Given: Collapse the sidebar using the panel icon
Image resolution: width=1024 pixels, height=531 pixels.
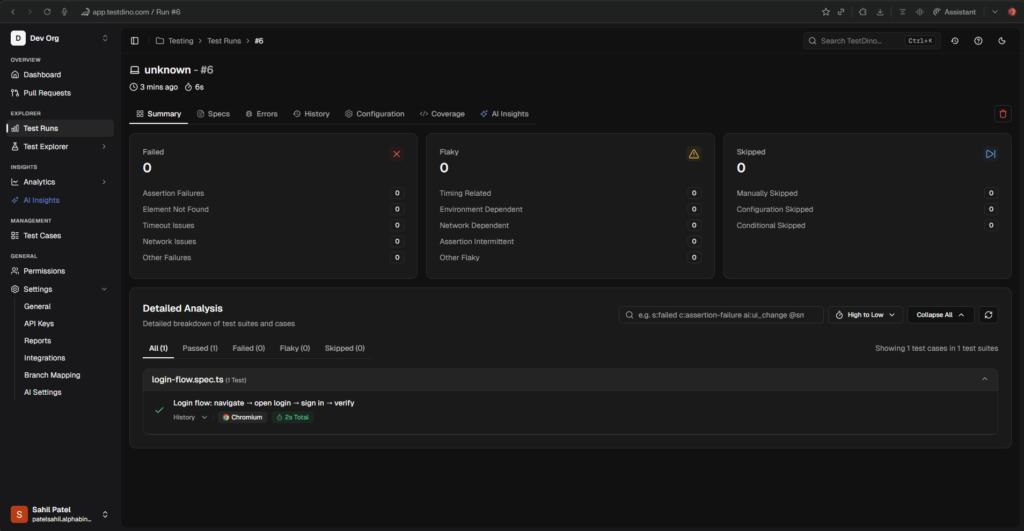Looking at the screenshot, I should [x=135, y=41].
